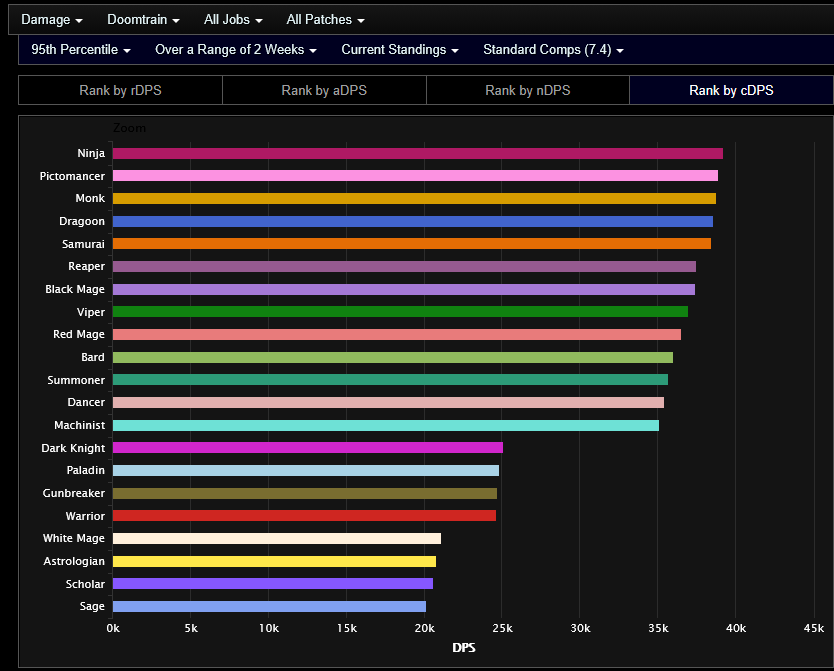Click the Reaper job label

coord(87,266)
